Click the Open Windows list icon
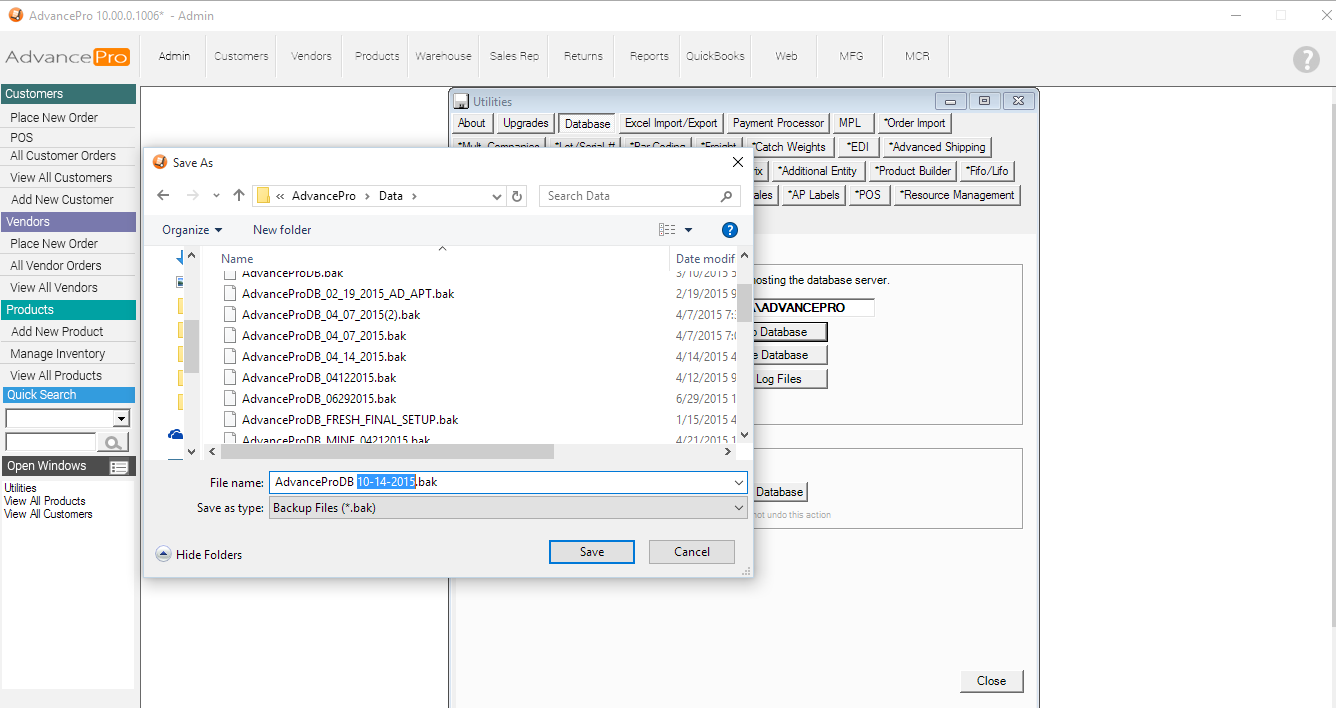The image size is (1336, 708). [119, 467]
